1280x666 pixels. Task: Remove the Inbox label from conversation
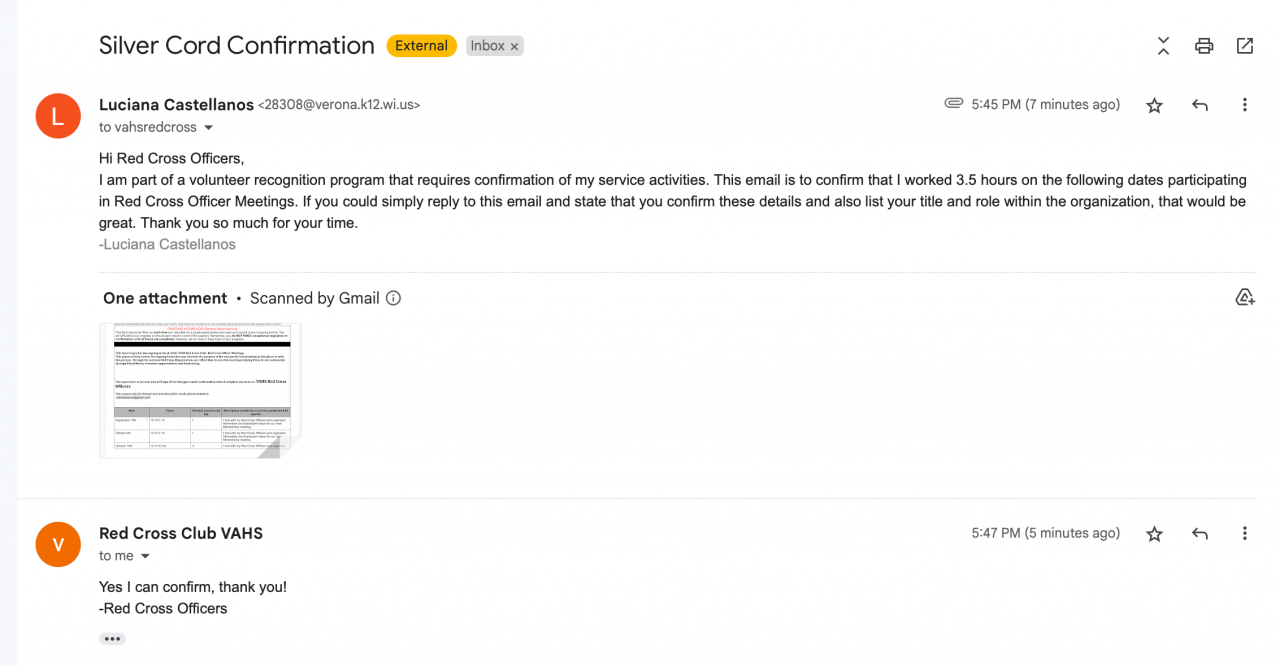(515, 47)
